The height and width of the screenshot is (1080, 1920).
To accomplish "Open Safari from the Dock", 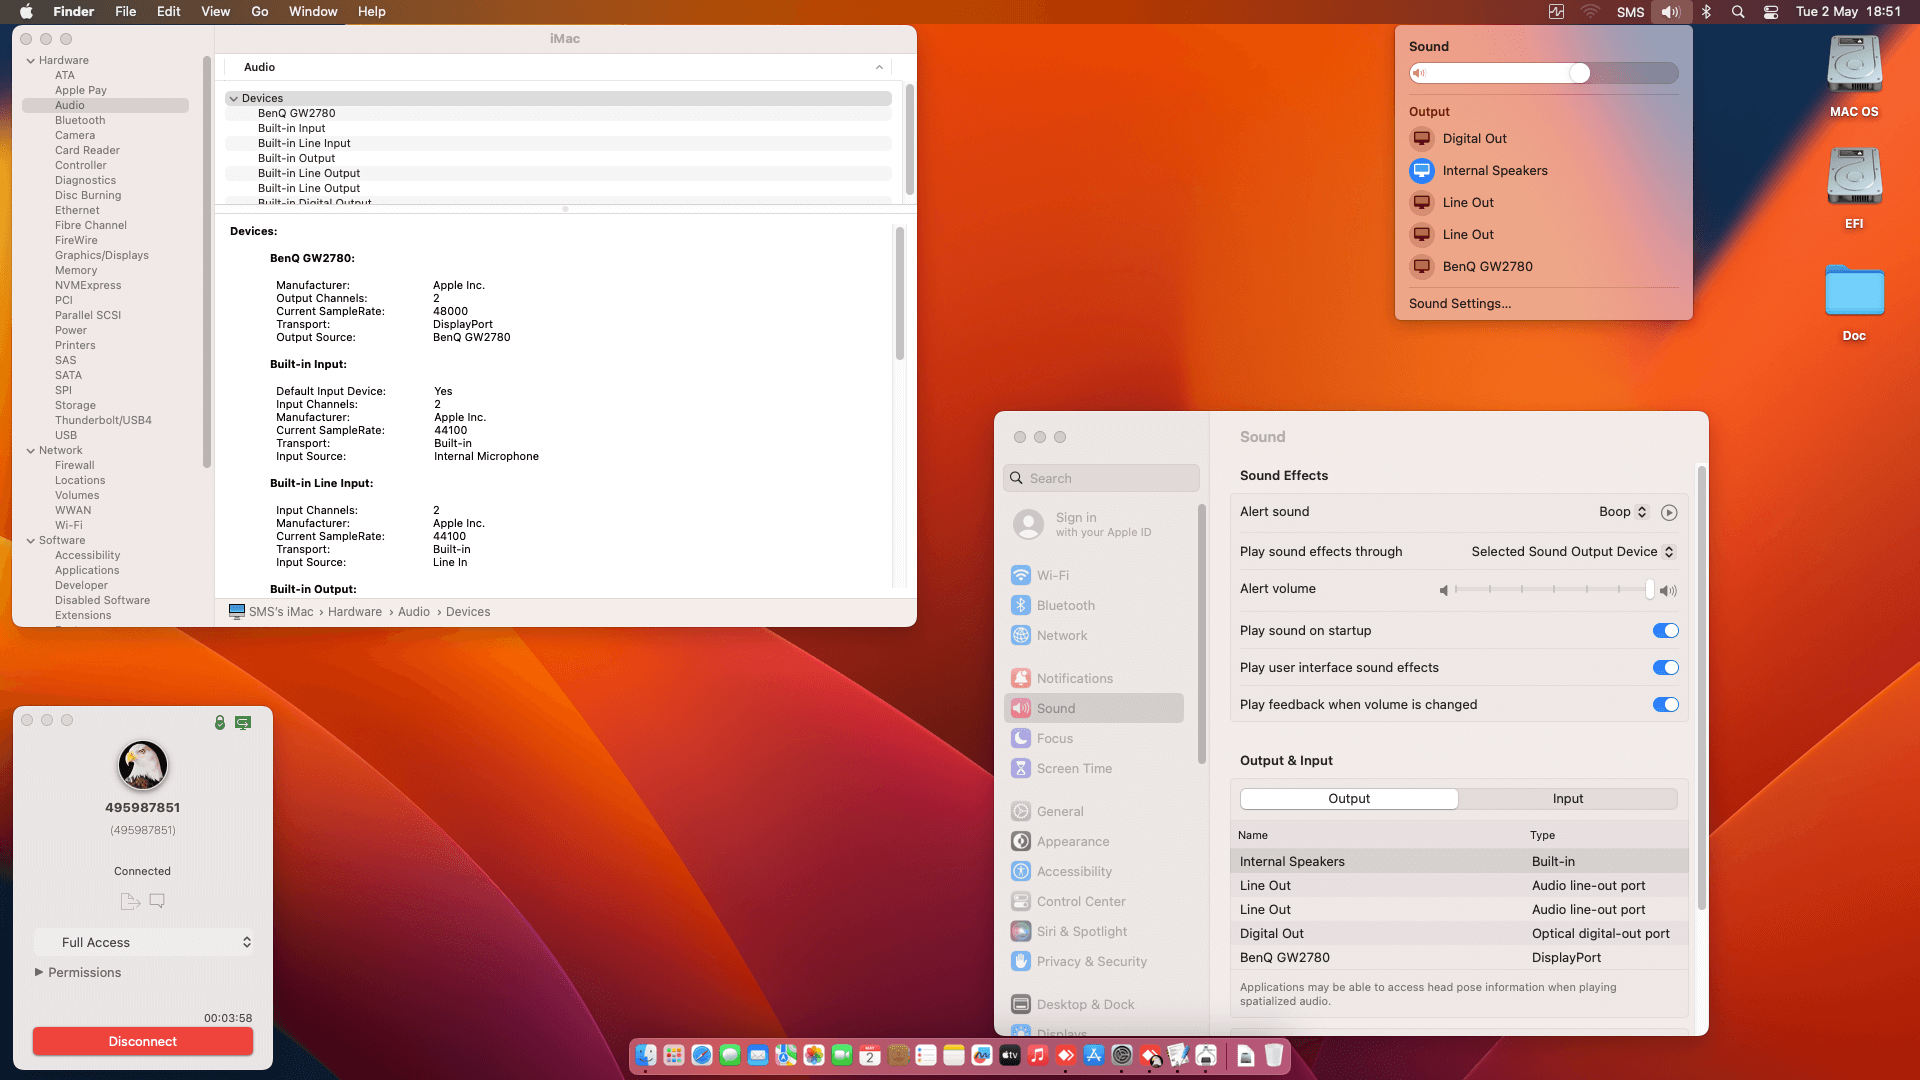I will pyautogui.click(x=702, y=1055).
